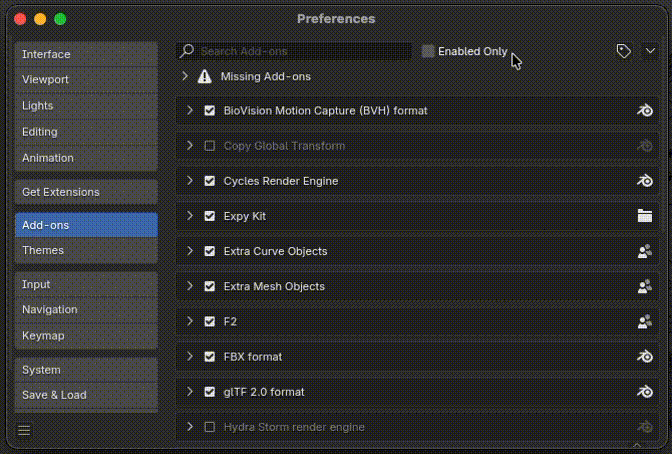This screenshot has height=454, width=672.
Task: Open the Get Extensions page
Action: pyautogui.click(x=86, y=191)
